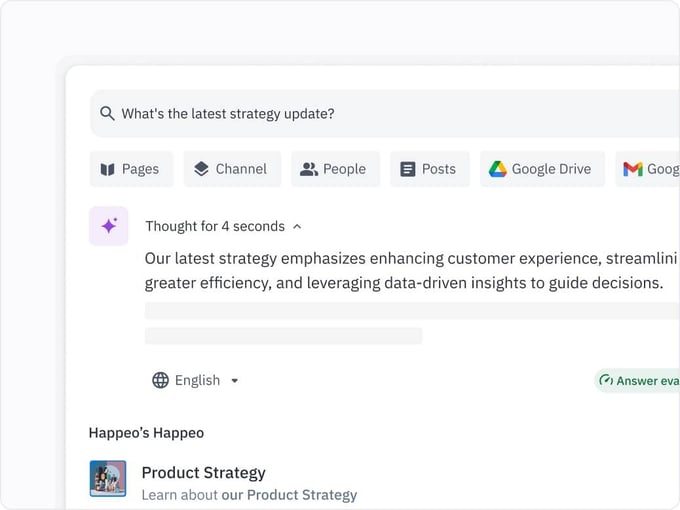Click the book icon on Pages filter
Viewport: 680px width, 510px height.
coord(108,169)
